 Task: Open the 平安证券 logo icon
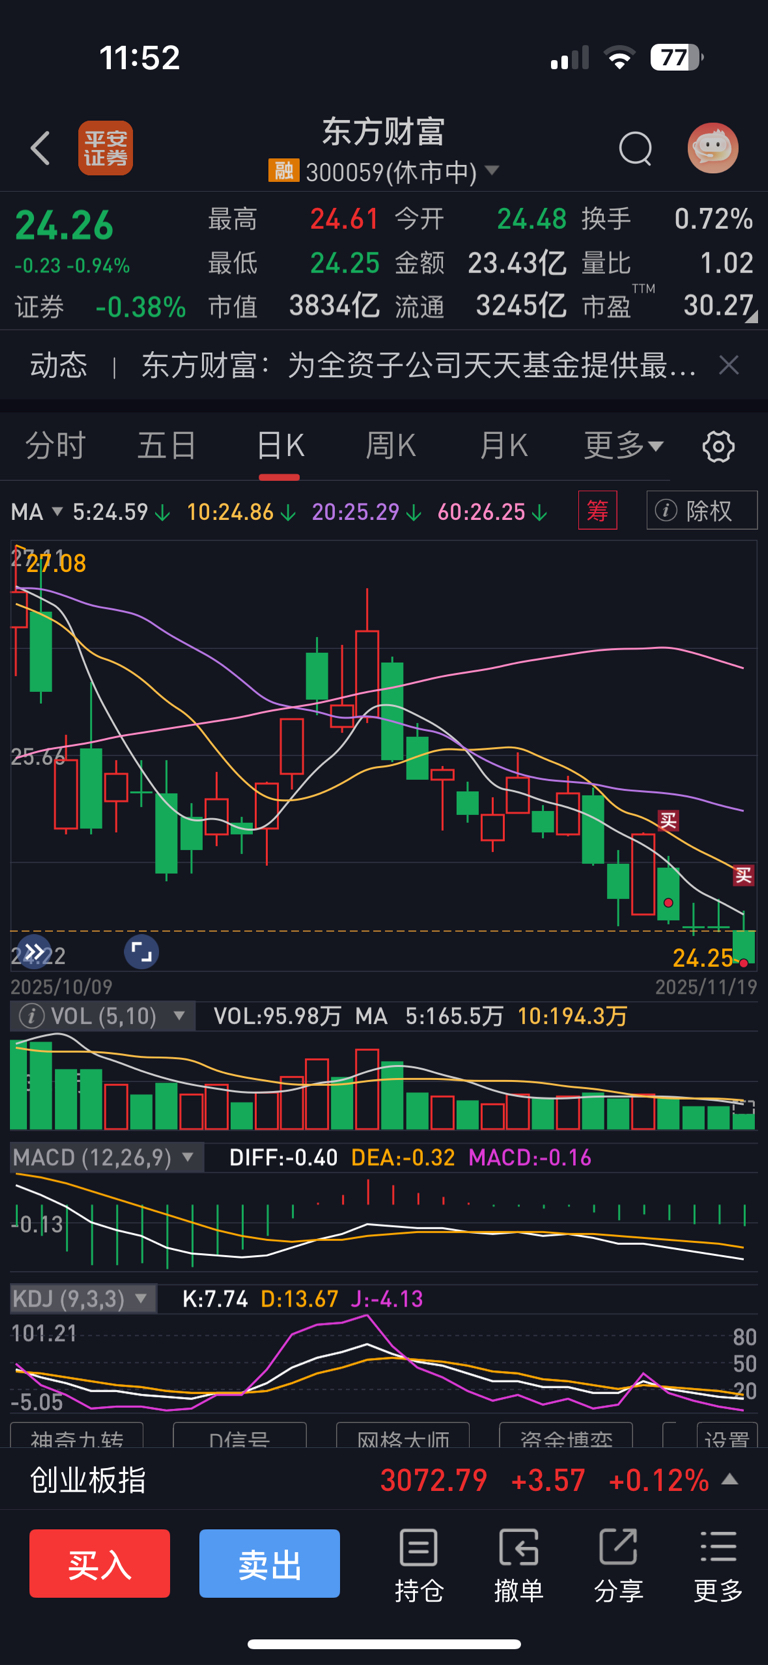tap(106, 148)
